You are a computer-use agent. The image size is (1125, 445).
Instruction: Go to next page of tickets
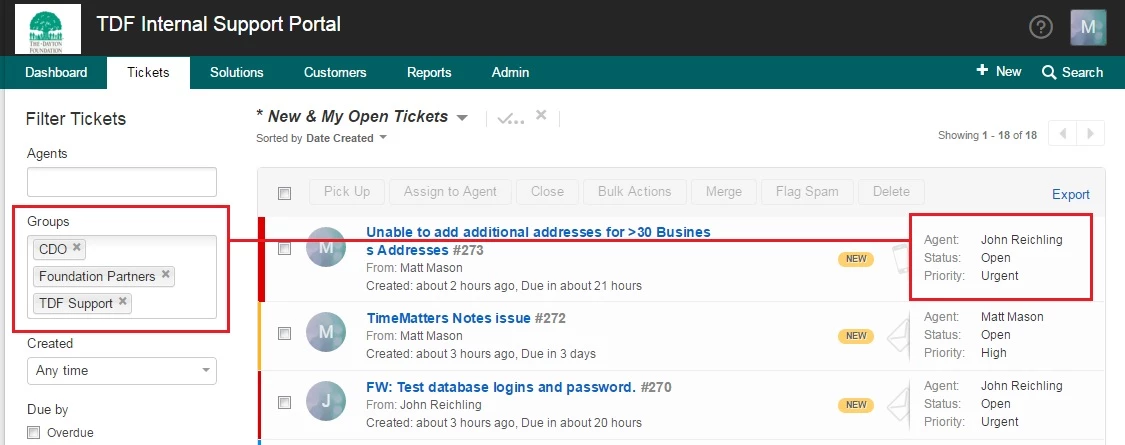click(1091, 134)
